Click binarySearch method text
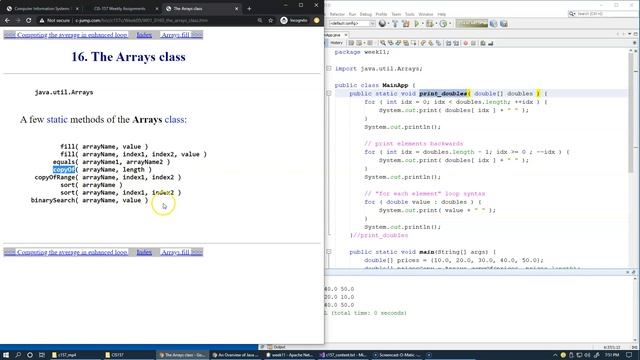 click(x=53, y=200)
